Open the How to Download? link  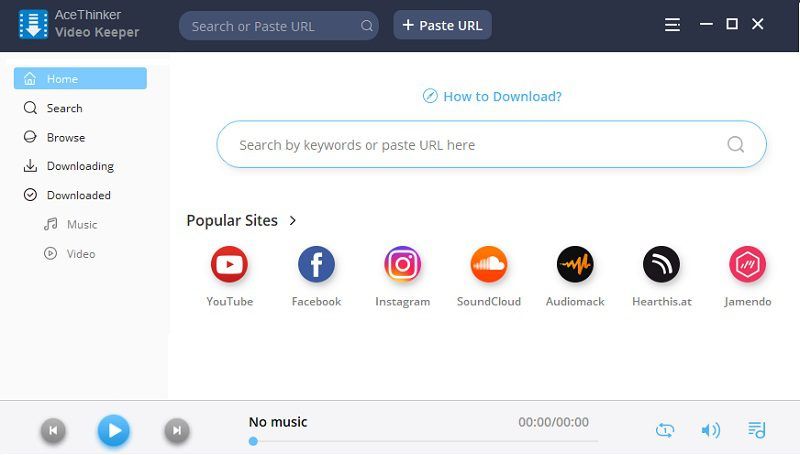pyautogui.click(x=502, y=96)
